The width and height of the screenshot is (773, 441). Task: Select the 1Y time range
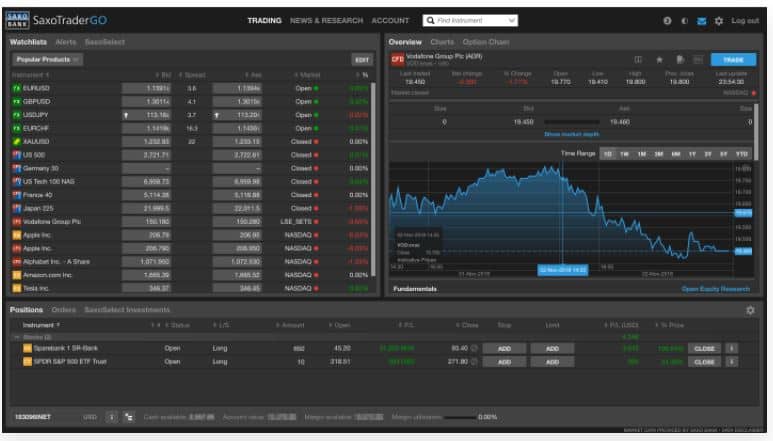692,154
